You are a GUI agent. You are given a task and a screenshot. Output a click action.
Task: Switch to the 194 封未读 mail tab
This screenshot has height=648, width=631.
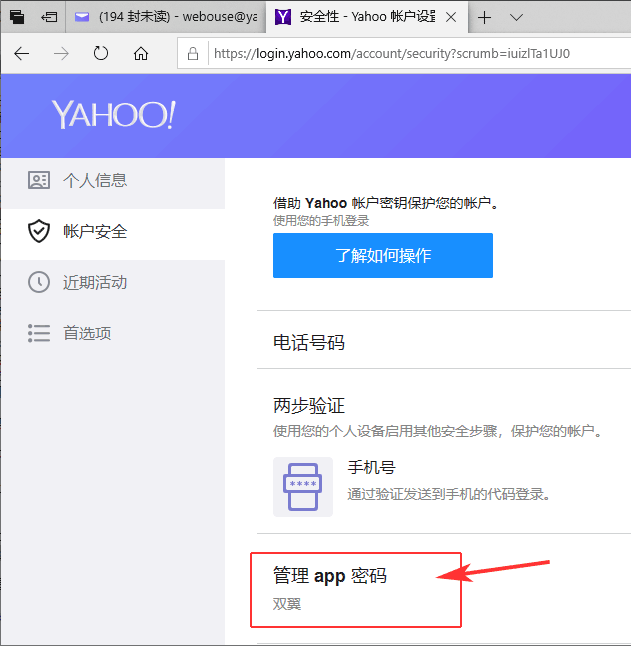[166, 17]
